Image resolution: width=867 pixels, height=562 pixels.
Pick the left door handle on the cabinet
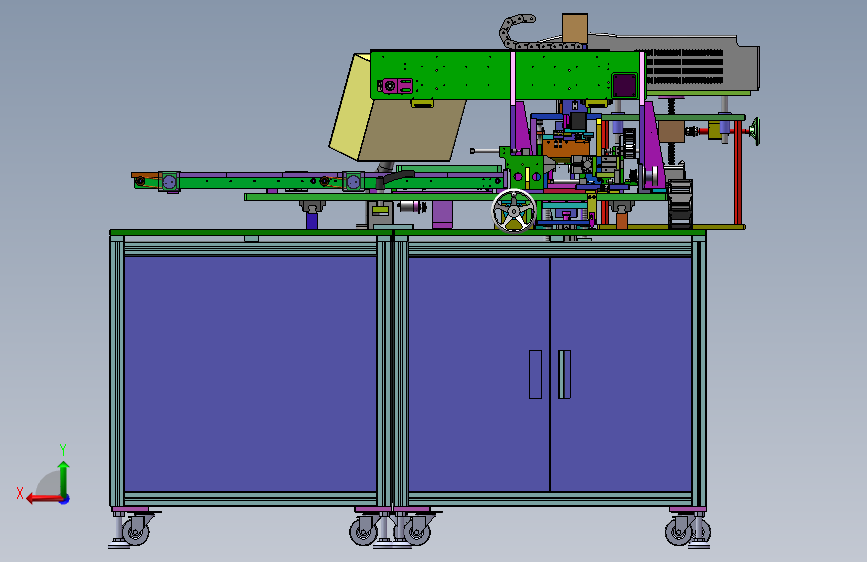535,374
